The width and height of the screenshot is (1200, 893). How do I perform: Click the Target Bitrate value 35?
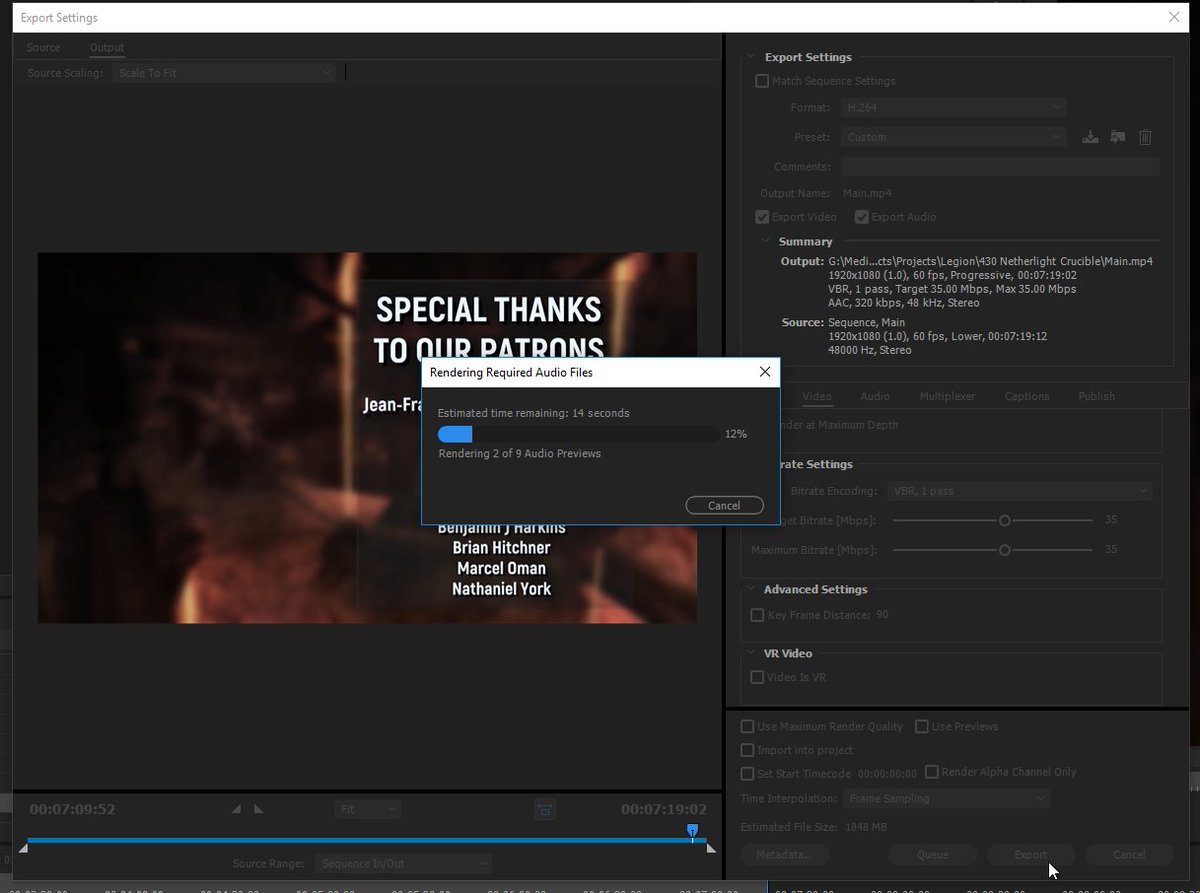[x=1110, y=520]
